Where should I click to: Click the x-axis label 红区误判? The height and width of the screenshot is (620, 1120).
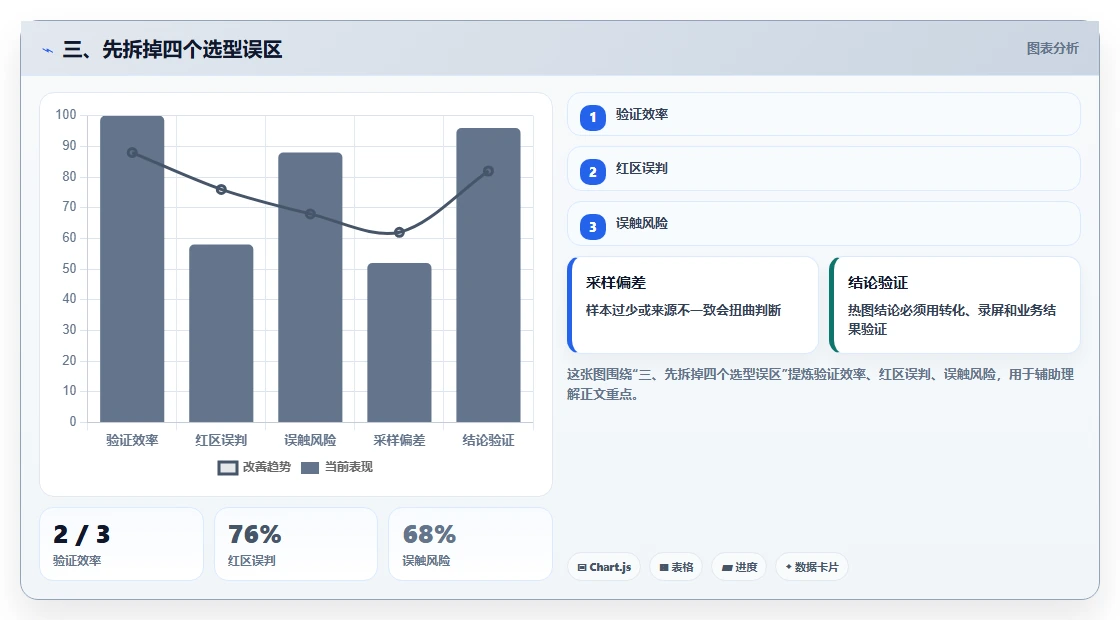coord(221,441)
